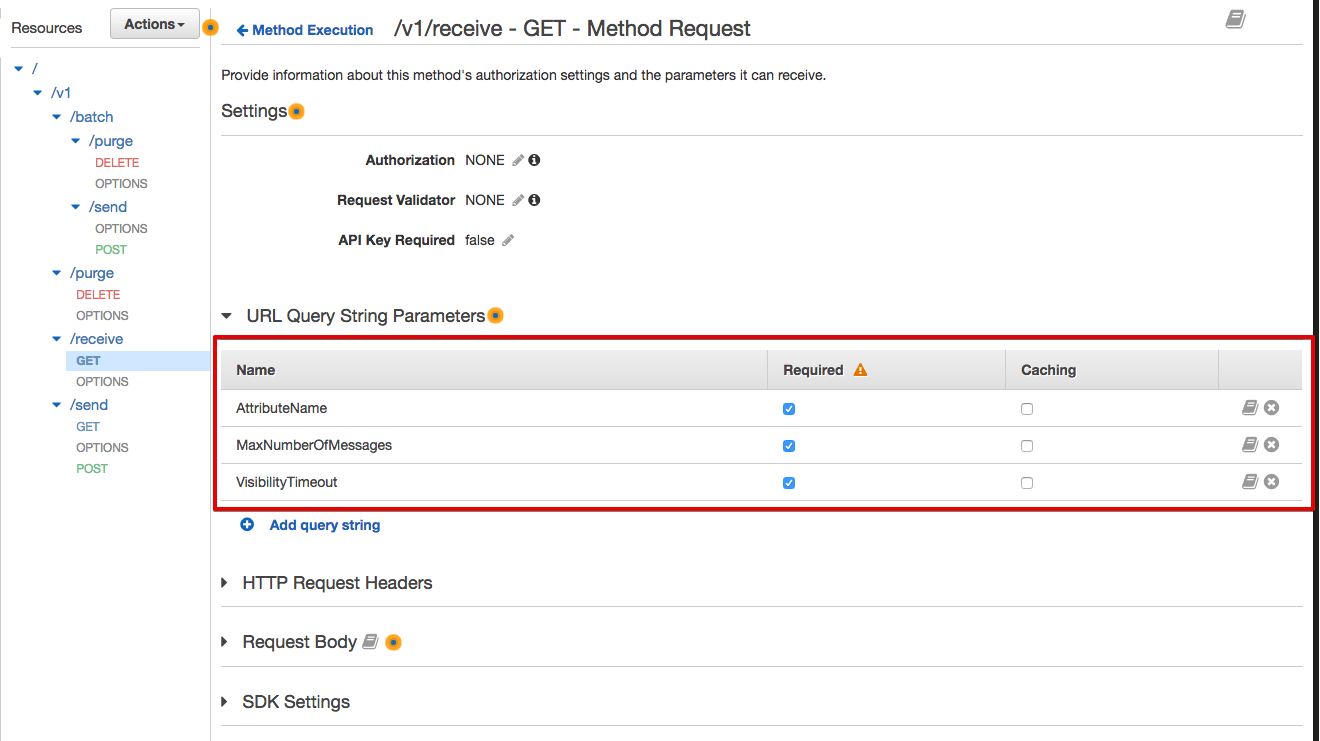
Task: Toggle Required checkbox for VisibilityTimeout
Action: click(789, 483)
